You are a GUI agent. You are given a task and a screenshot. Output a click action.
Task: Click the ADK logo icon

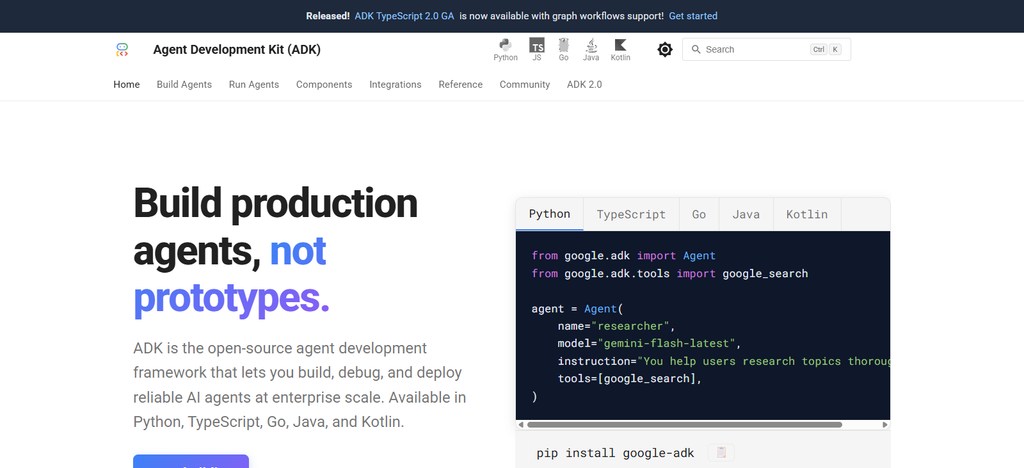(x=122, y=50)
